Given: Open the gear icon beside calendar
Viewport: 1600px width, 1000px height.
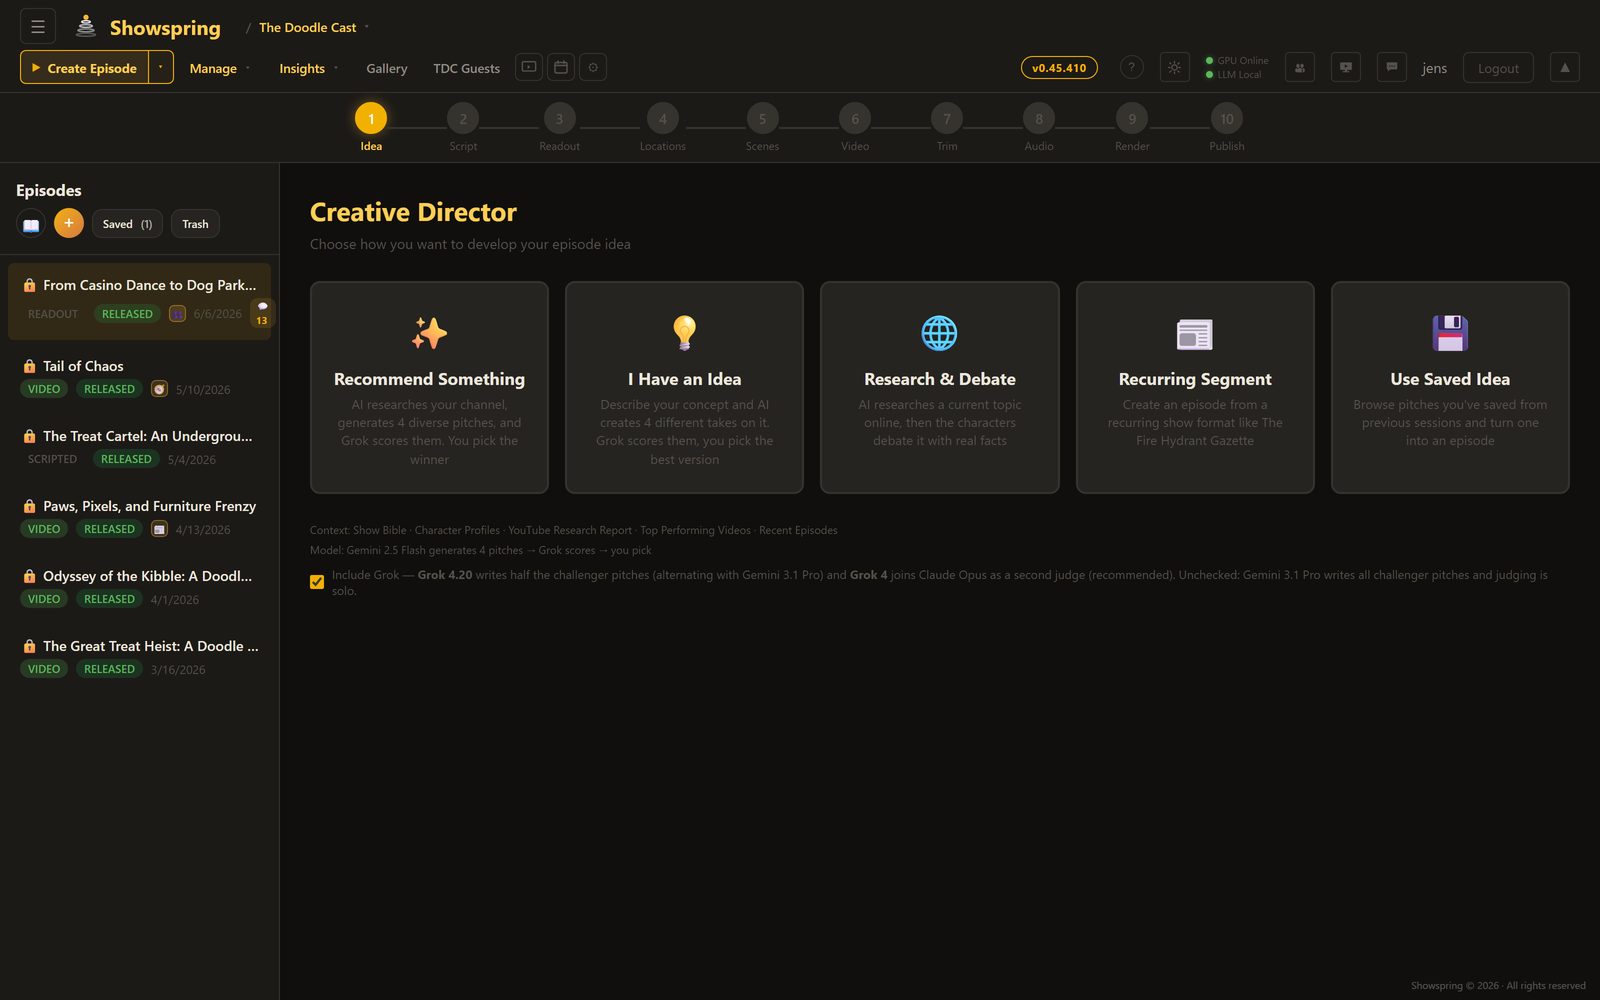Looking at the screenshot, I should click(x=593, y=67).
